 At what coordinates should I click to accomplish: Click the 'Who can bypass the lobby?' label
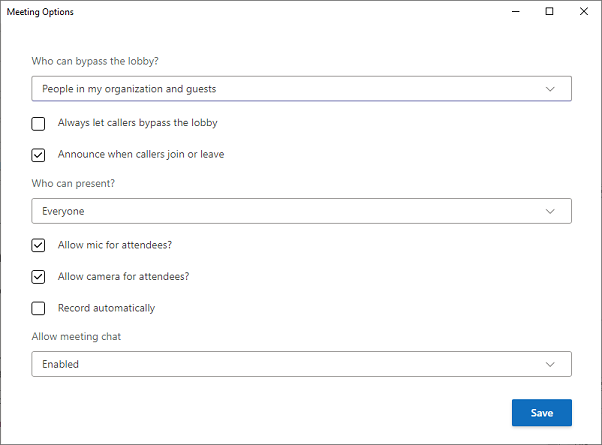pos(95,61)
